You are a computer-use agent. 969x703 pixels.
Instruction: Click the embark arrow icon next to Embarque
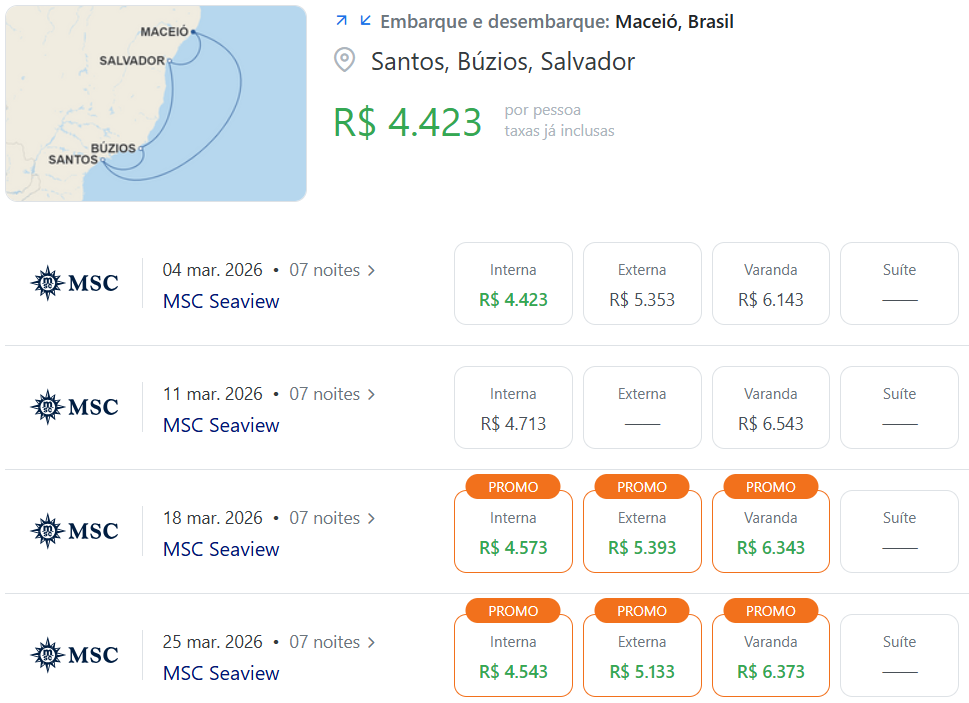point(341,20)
